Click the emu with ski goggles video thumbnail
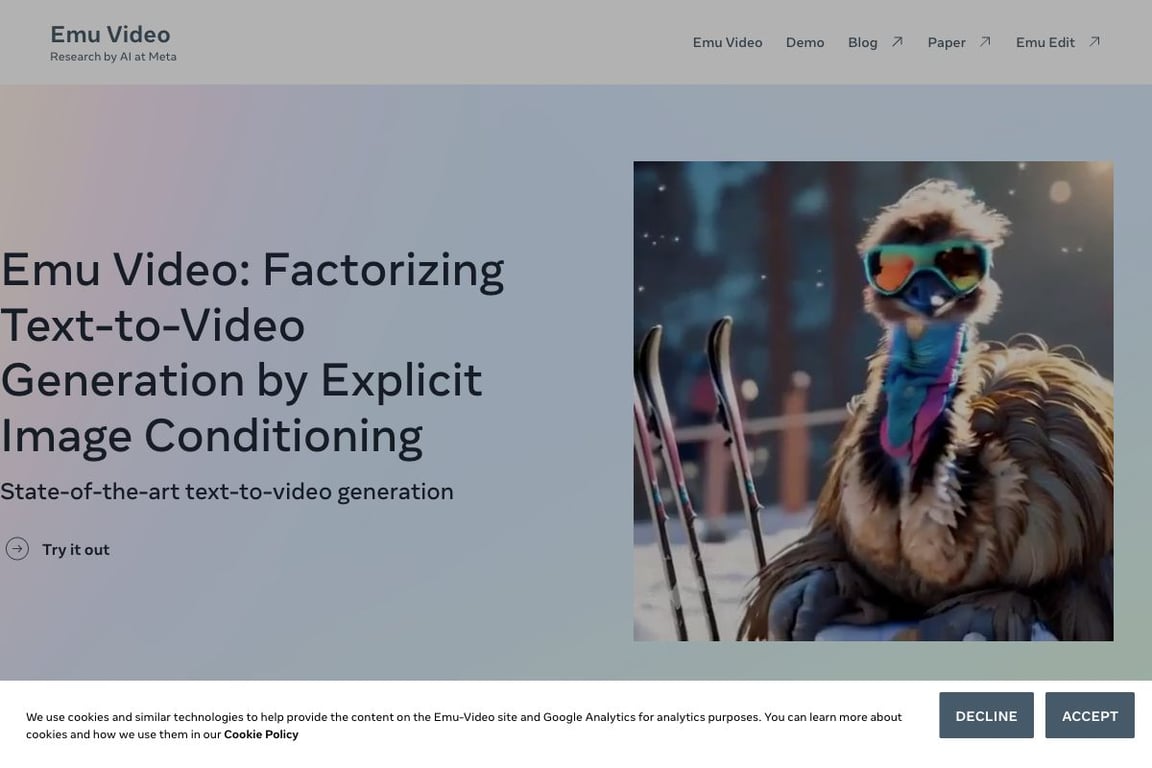 click(873, 401)
